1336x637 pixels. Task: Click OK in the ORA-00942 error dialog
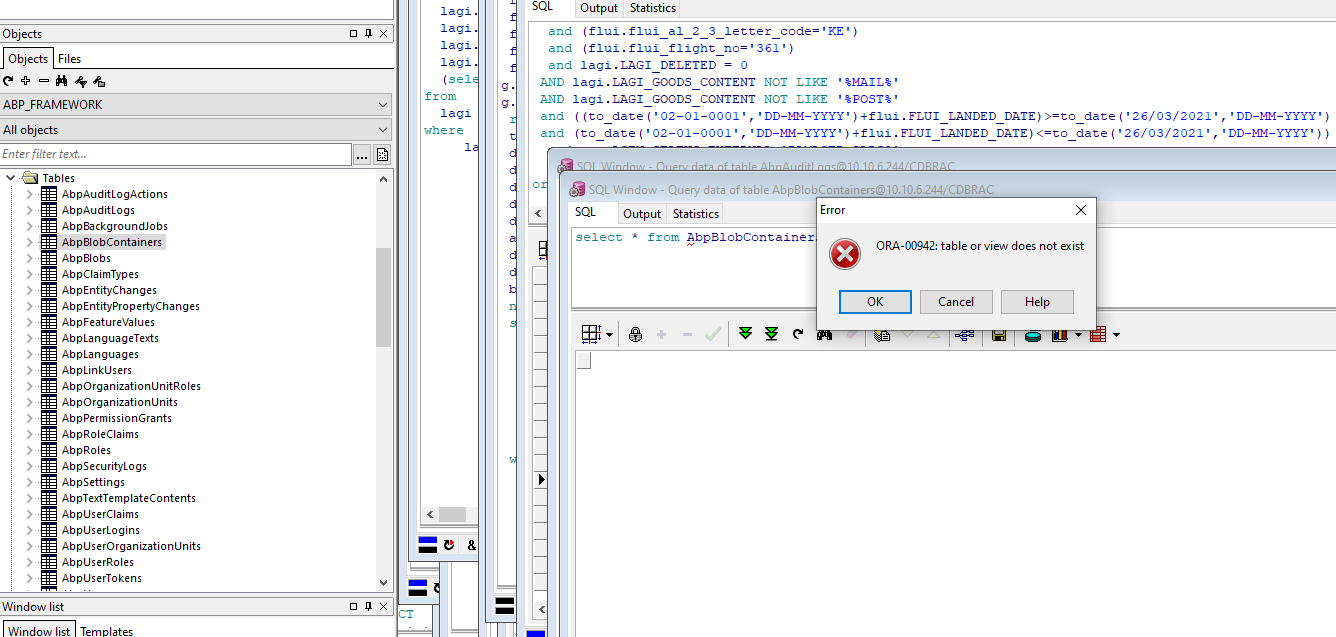[x=874, y=302]
